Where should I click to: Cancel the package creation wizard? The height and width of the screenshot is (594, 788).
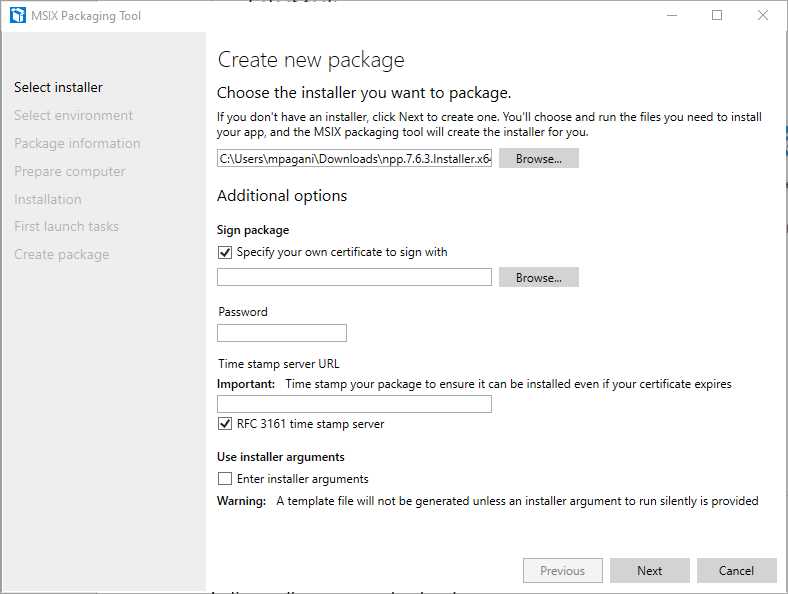736,570
